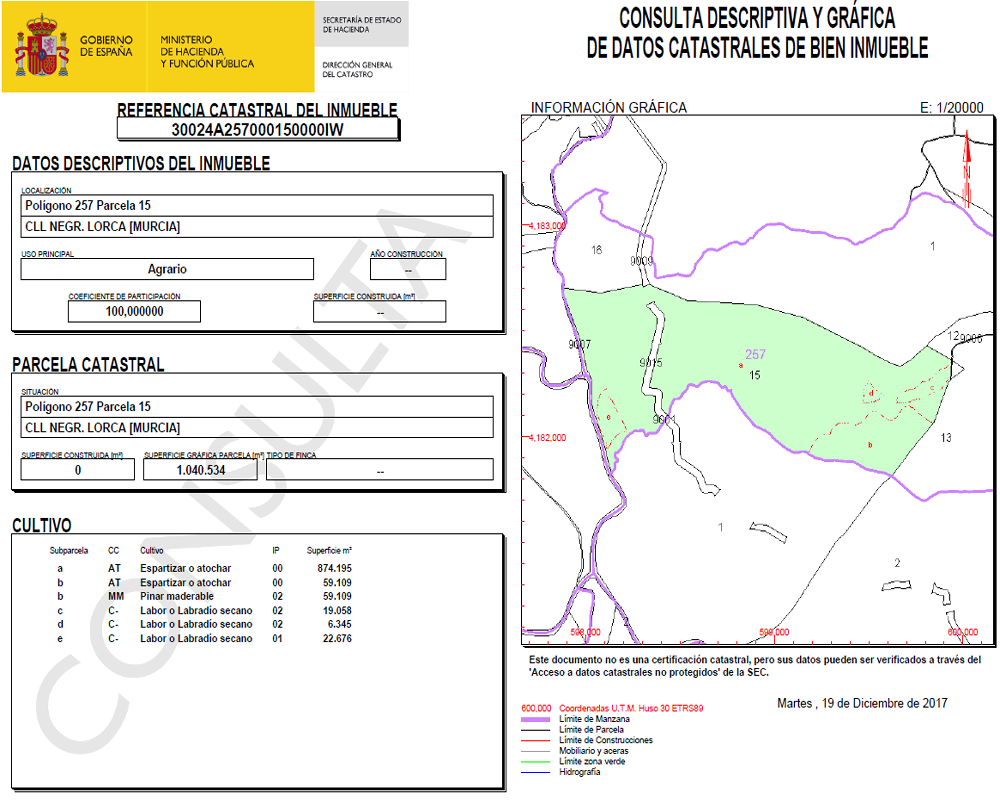Viewport: 1000px width, 800px height.
Task: Click the Spanish coat of arms emblem
Action: click(x=42, y=47)
